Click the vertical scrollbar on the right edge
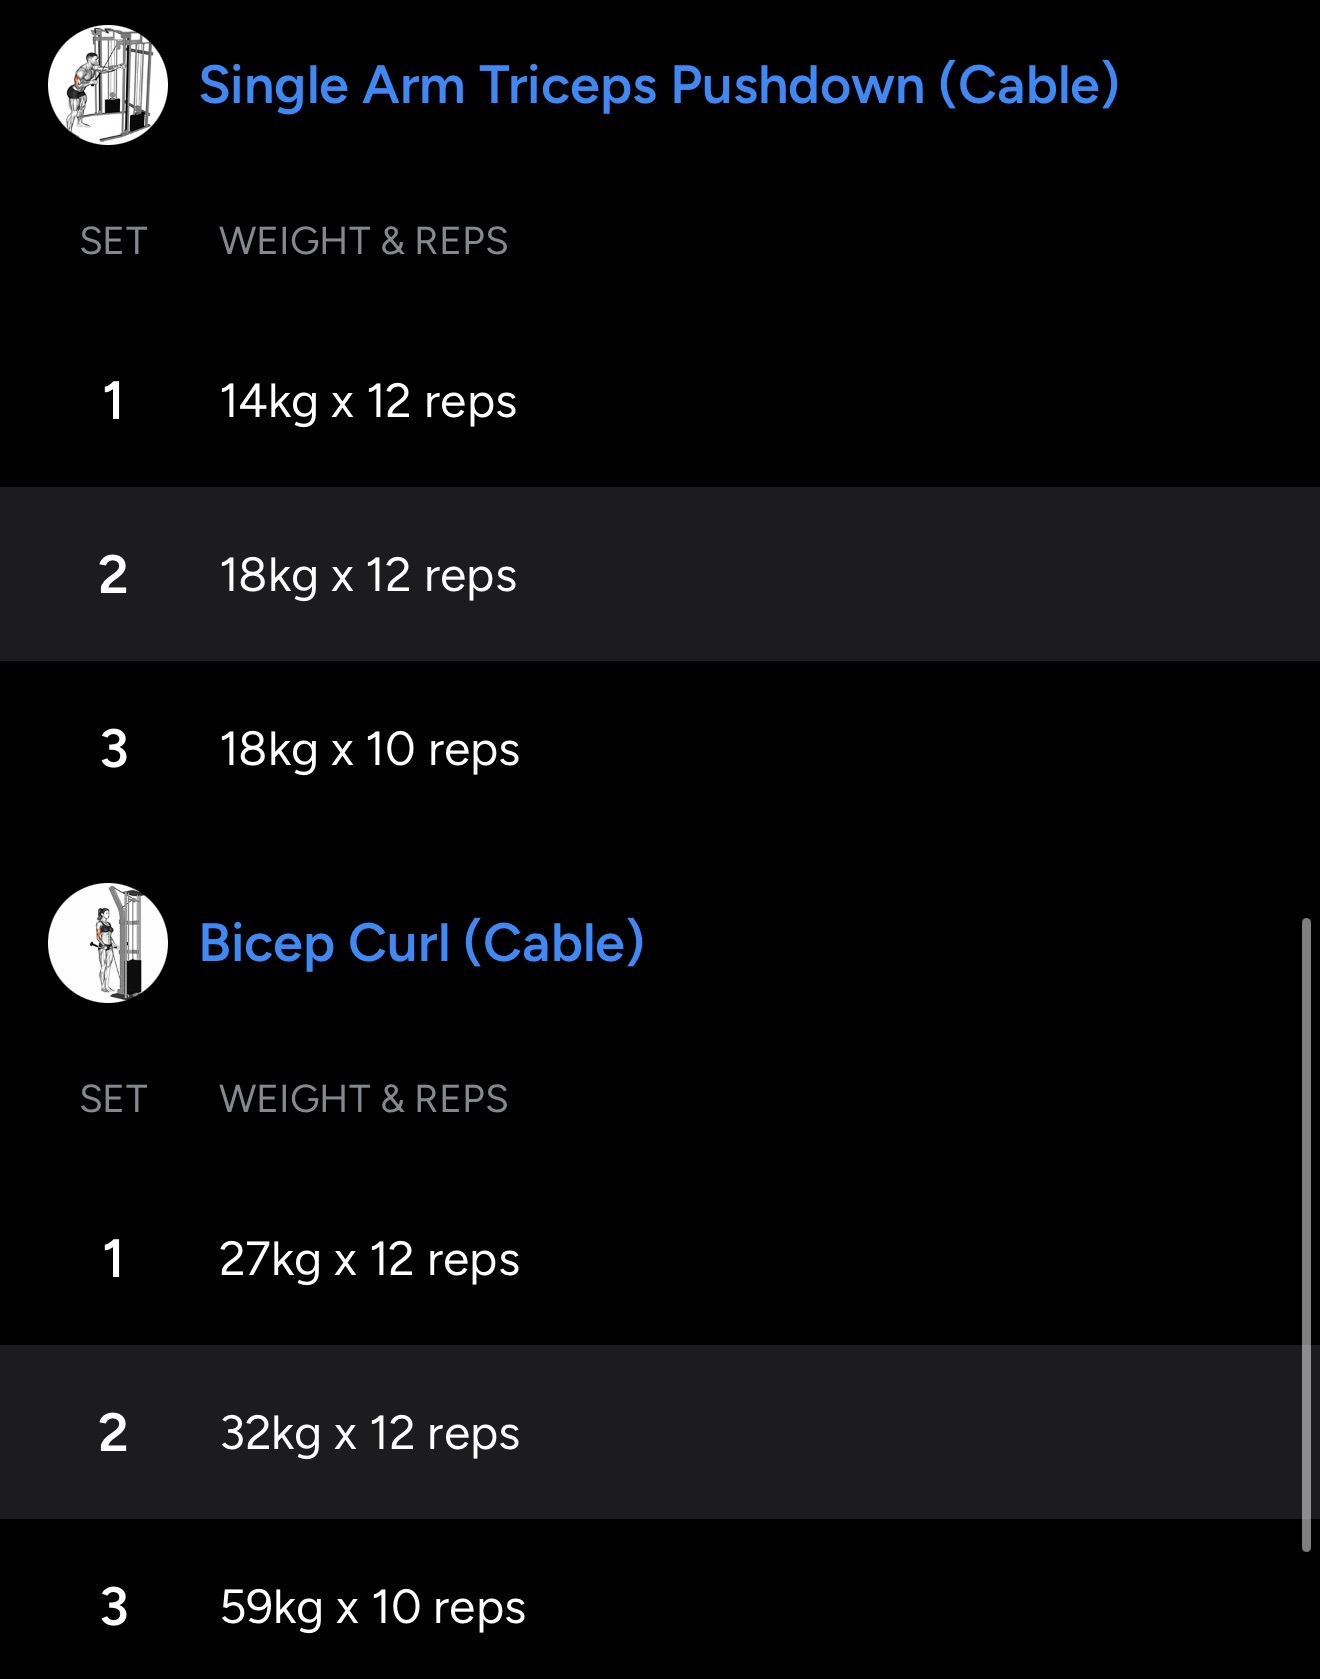Screen dimensions: 1320x1679 [1305, 1235]
